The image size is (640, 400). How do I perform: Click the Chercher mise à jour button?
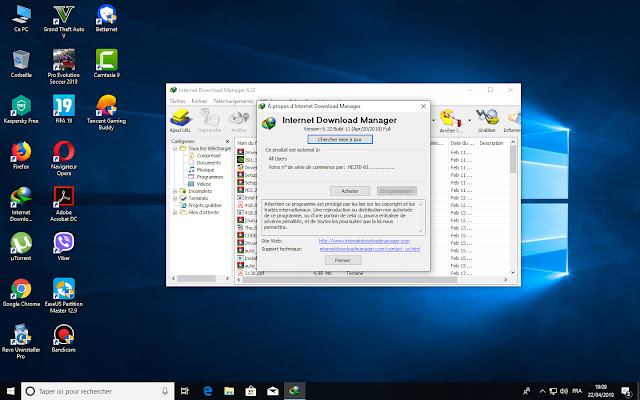pos(340,140)
